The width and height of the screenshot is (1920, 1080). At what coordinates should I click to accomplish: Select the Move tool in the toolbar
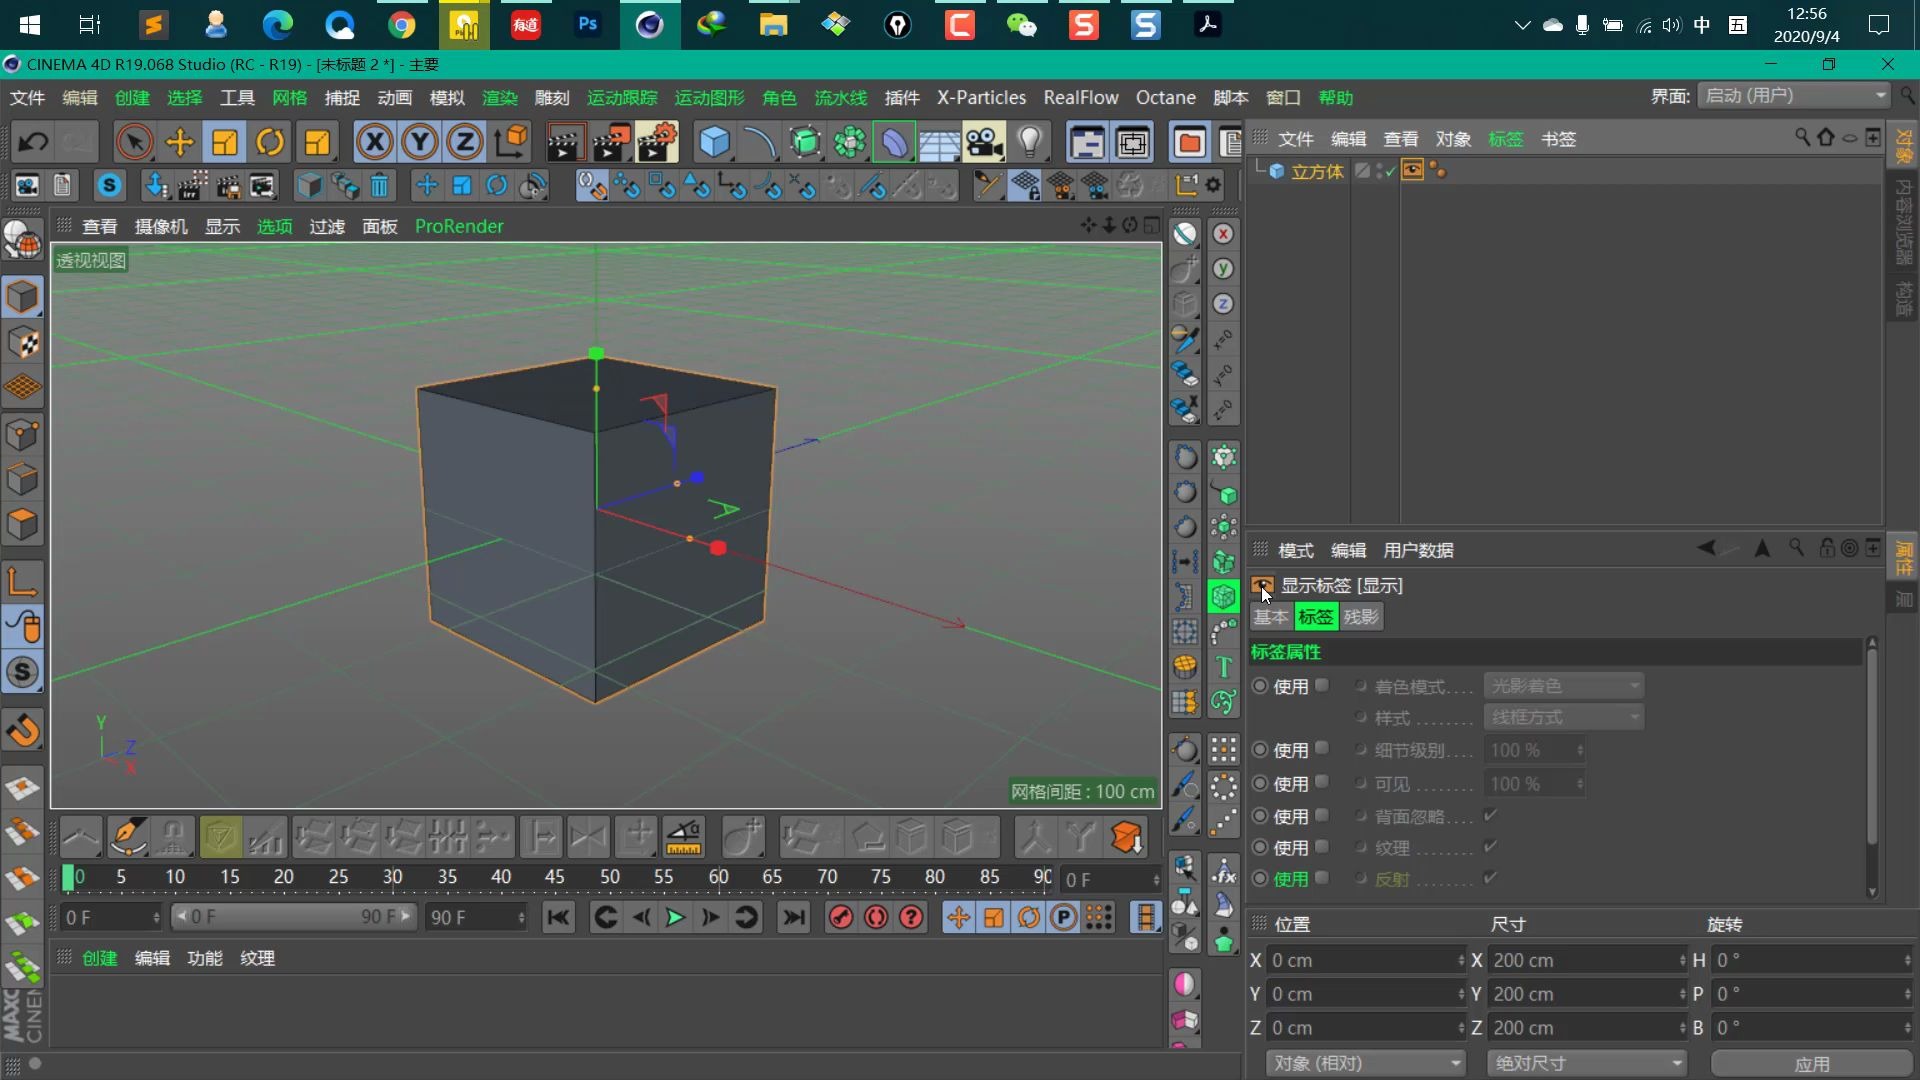pyautogui.click(x=179, y=141)
